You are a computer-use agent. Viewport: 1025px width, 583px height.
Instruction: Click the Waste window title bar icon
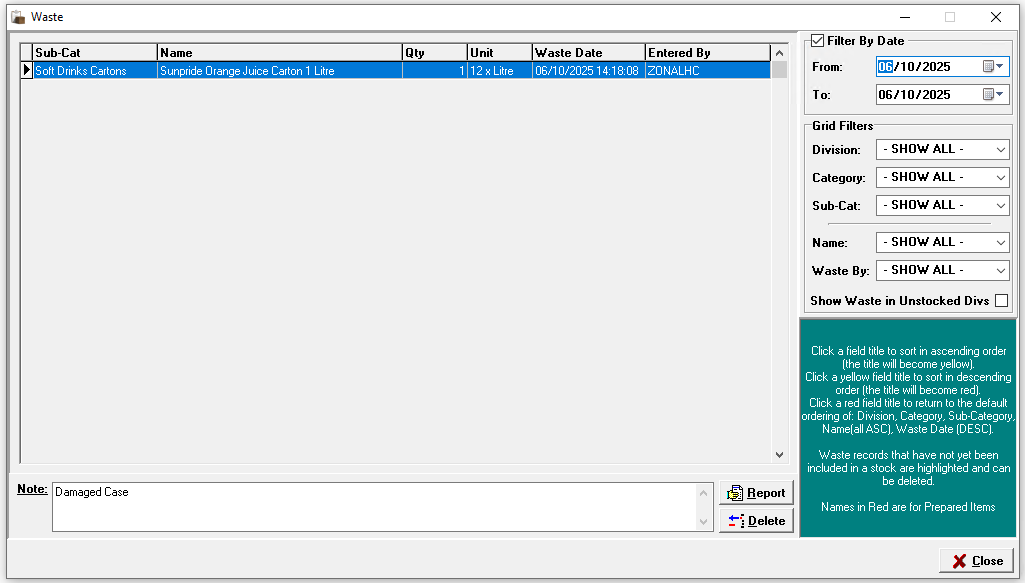click(17, 17)
